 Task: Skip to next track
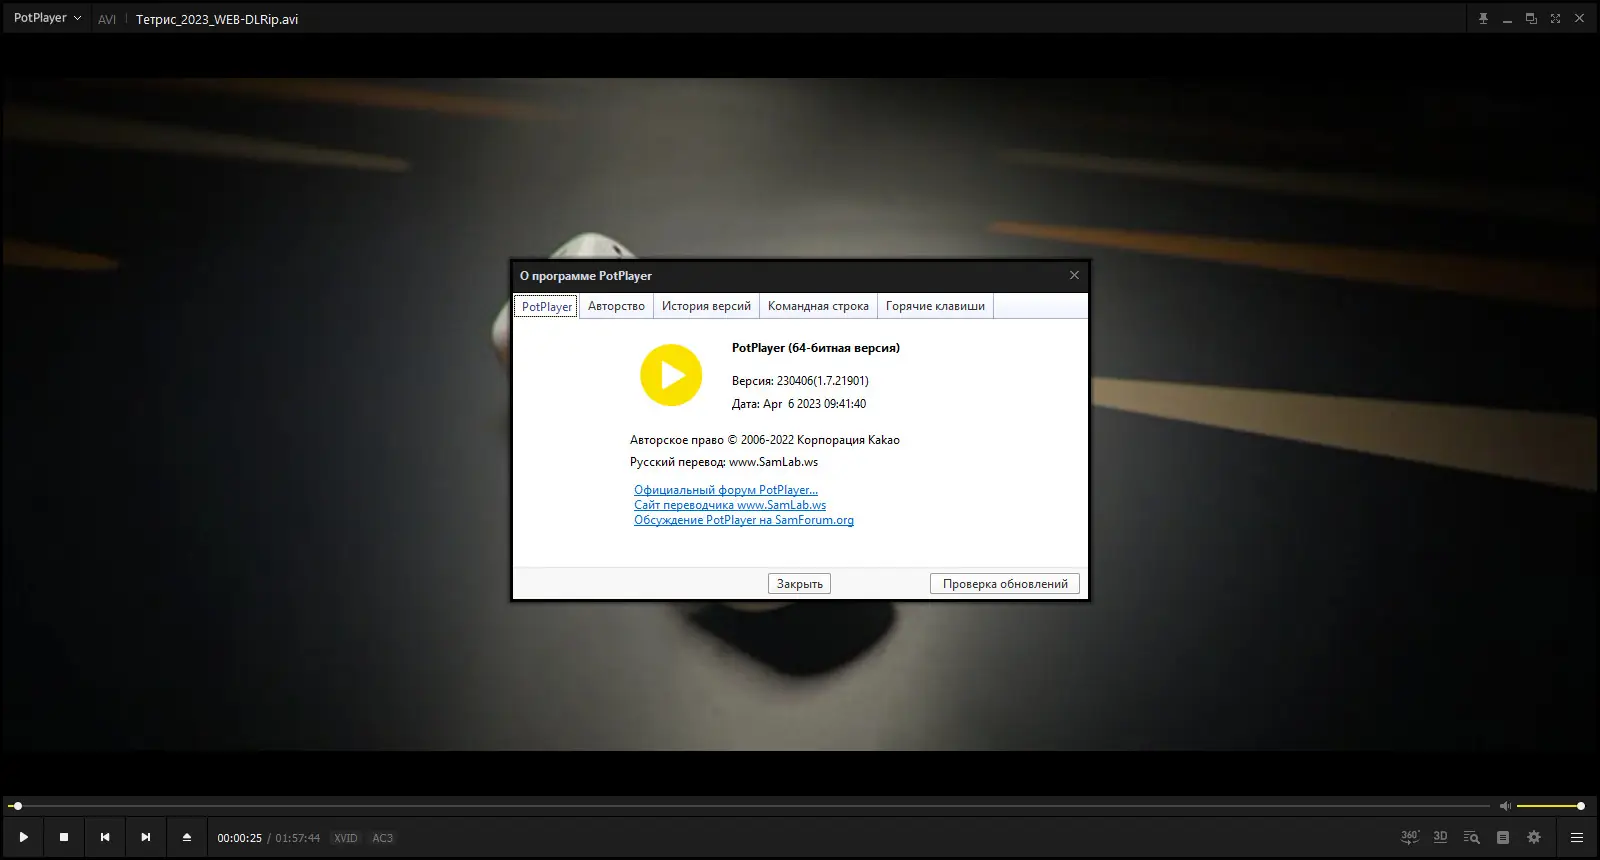146,837
